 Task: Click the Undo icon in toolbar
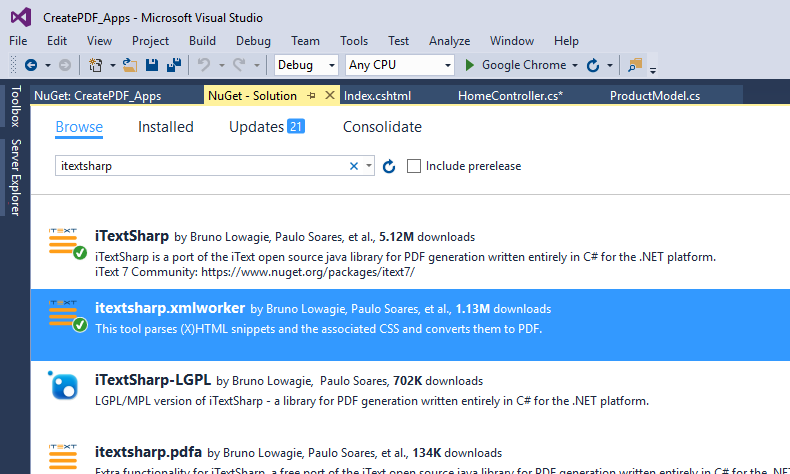[x=204, y=65]
